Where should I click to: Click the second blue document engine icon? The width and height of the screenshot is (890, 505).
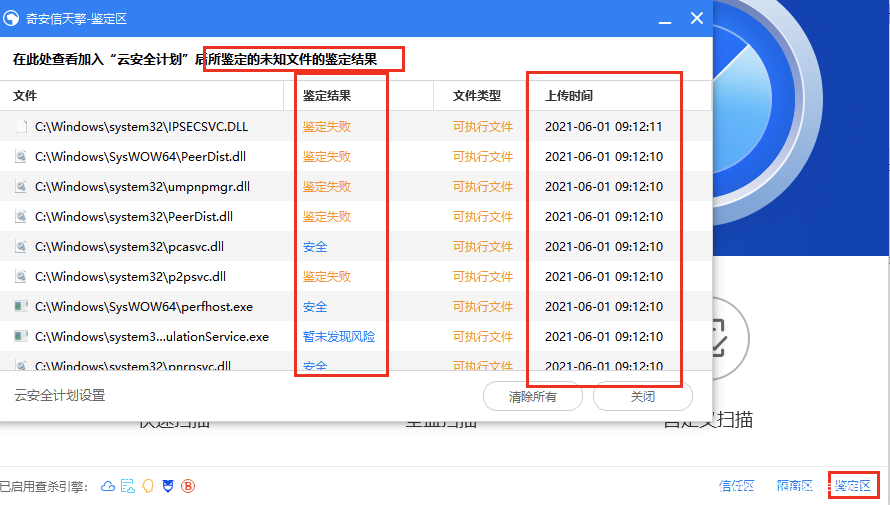coord(128,486)
